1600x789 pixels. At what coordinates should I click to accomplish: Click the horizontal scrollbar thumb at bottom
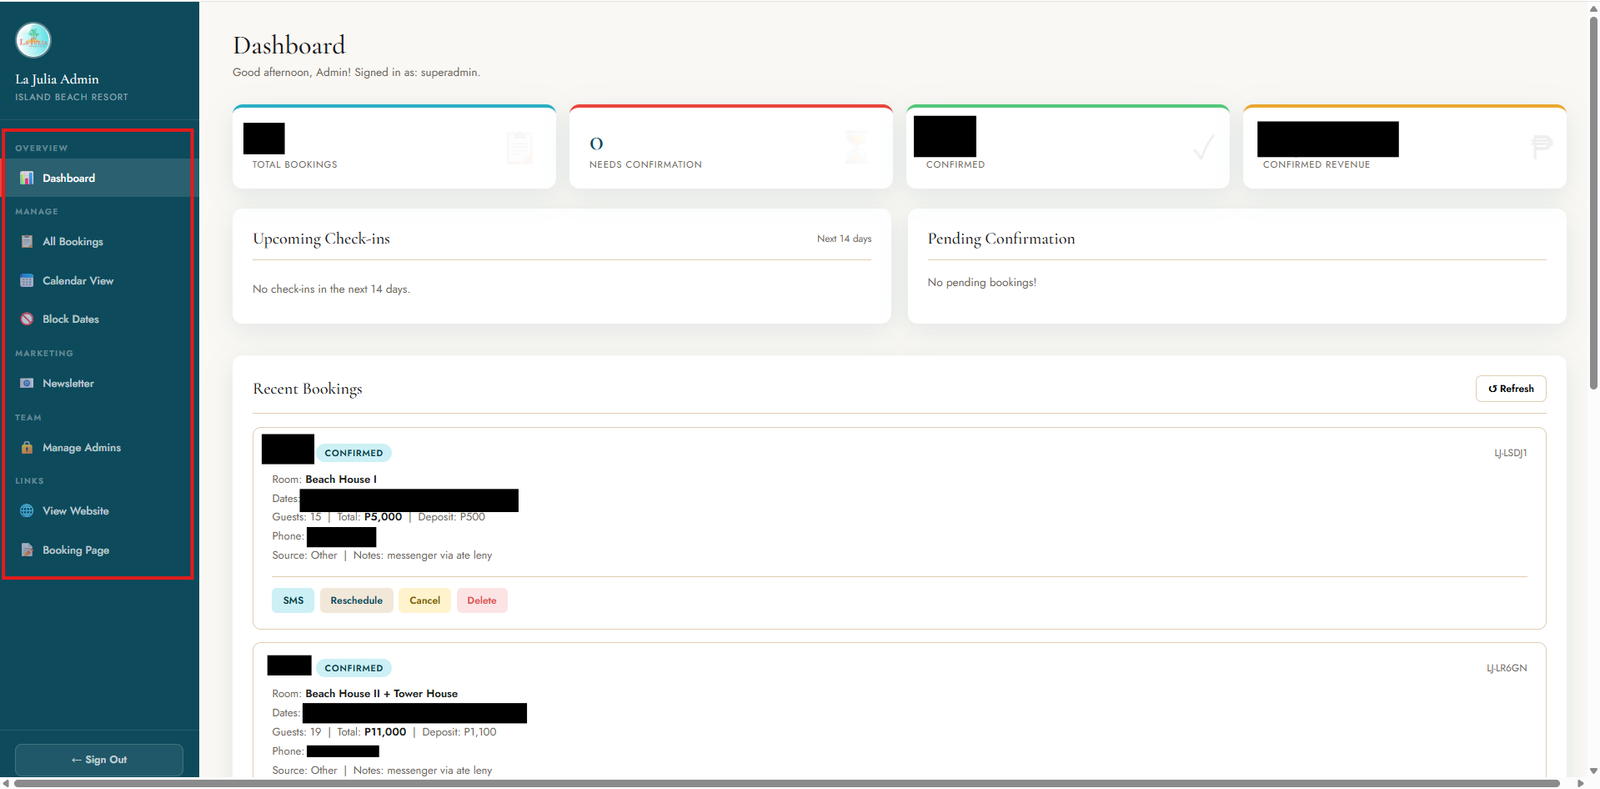tap(787, 783)
